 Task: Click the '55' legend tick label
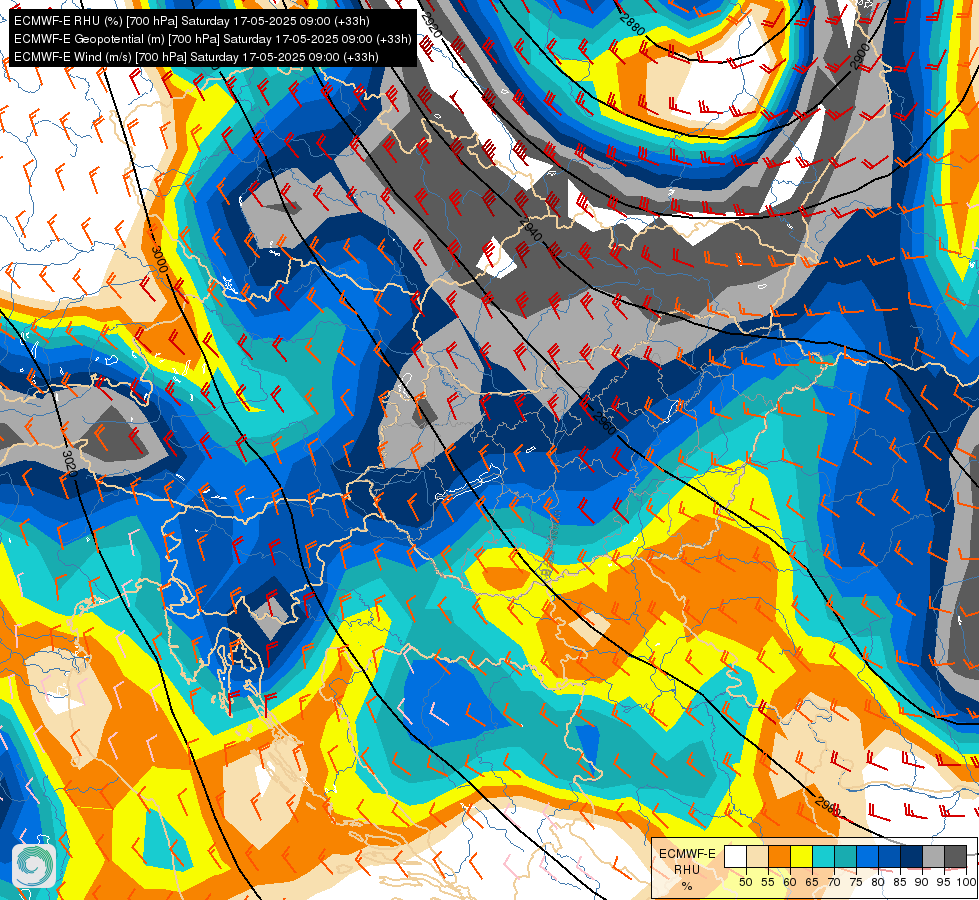coord(767,882)
